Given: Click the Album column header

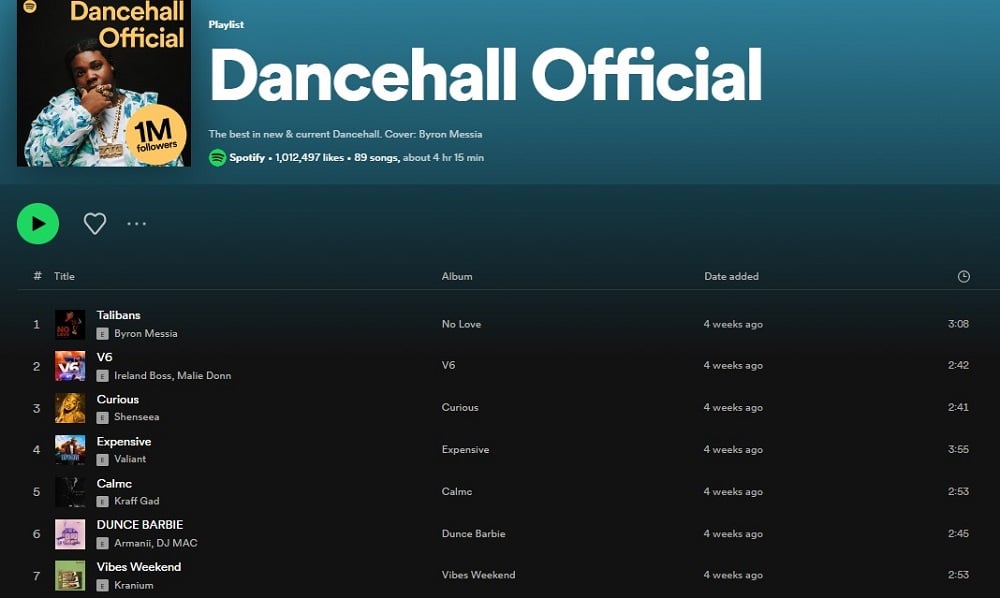Looking at the screenshot, I should 457,276.
